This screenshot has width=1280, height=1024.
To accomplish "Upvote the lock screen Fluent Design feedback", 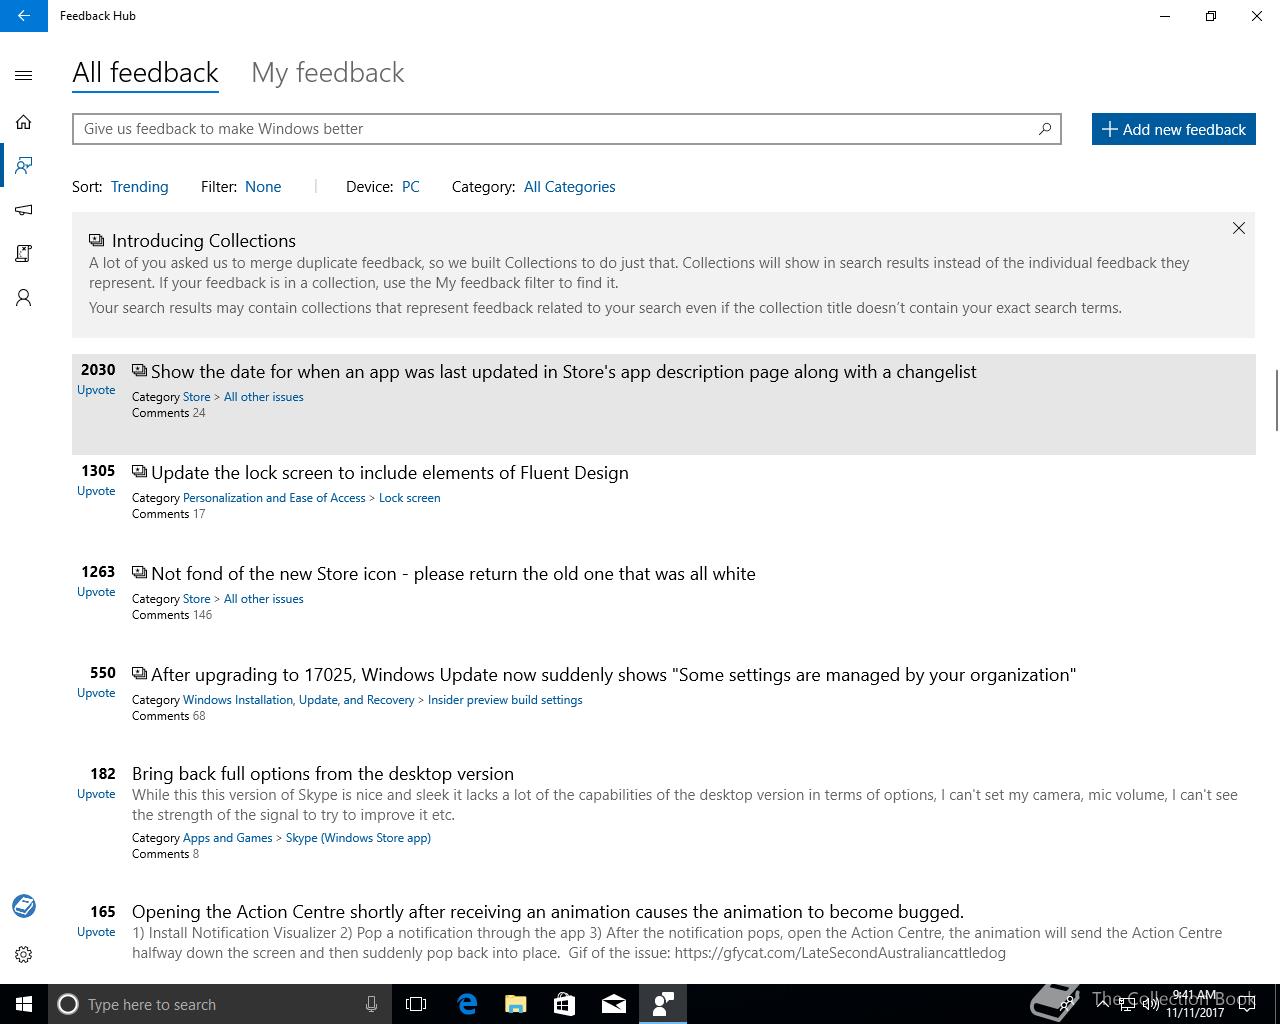I will (x=96, y=491).
